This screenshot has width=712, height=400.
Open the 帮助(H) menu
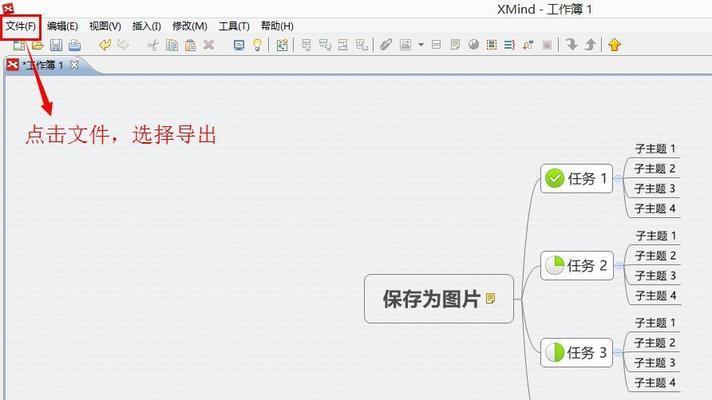[277, 26]
